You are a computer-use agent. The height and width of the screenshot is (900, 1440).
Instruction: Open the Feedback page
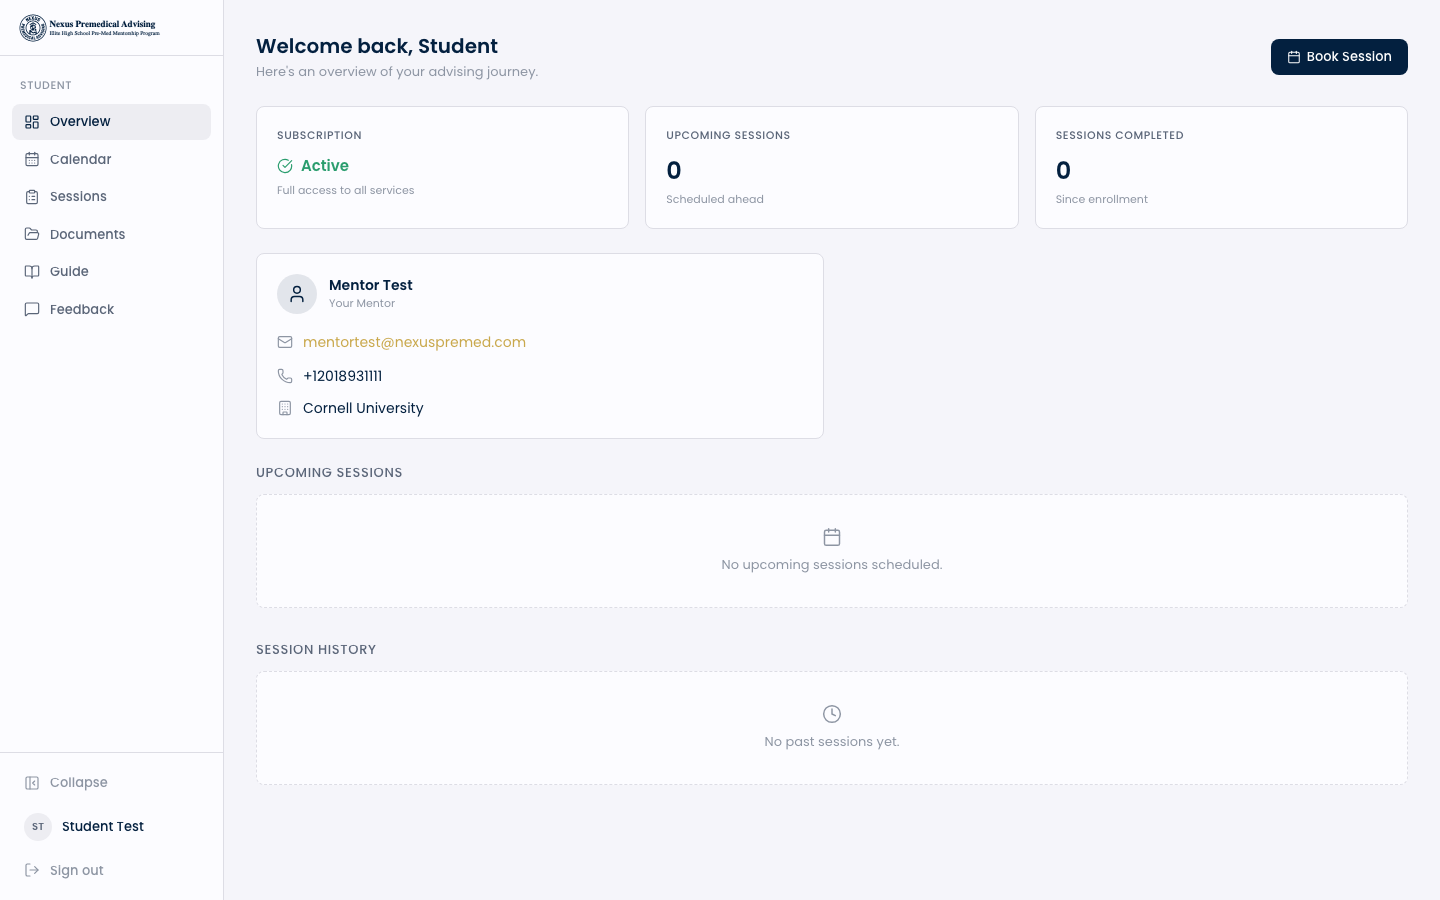click(82, 309)
